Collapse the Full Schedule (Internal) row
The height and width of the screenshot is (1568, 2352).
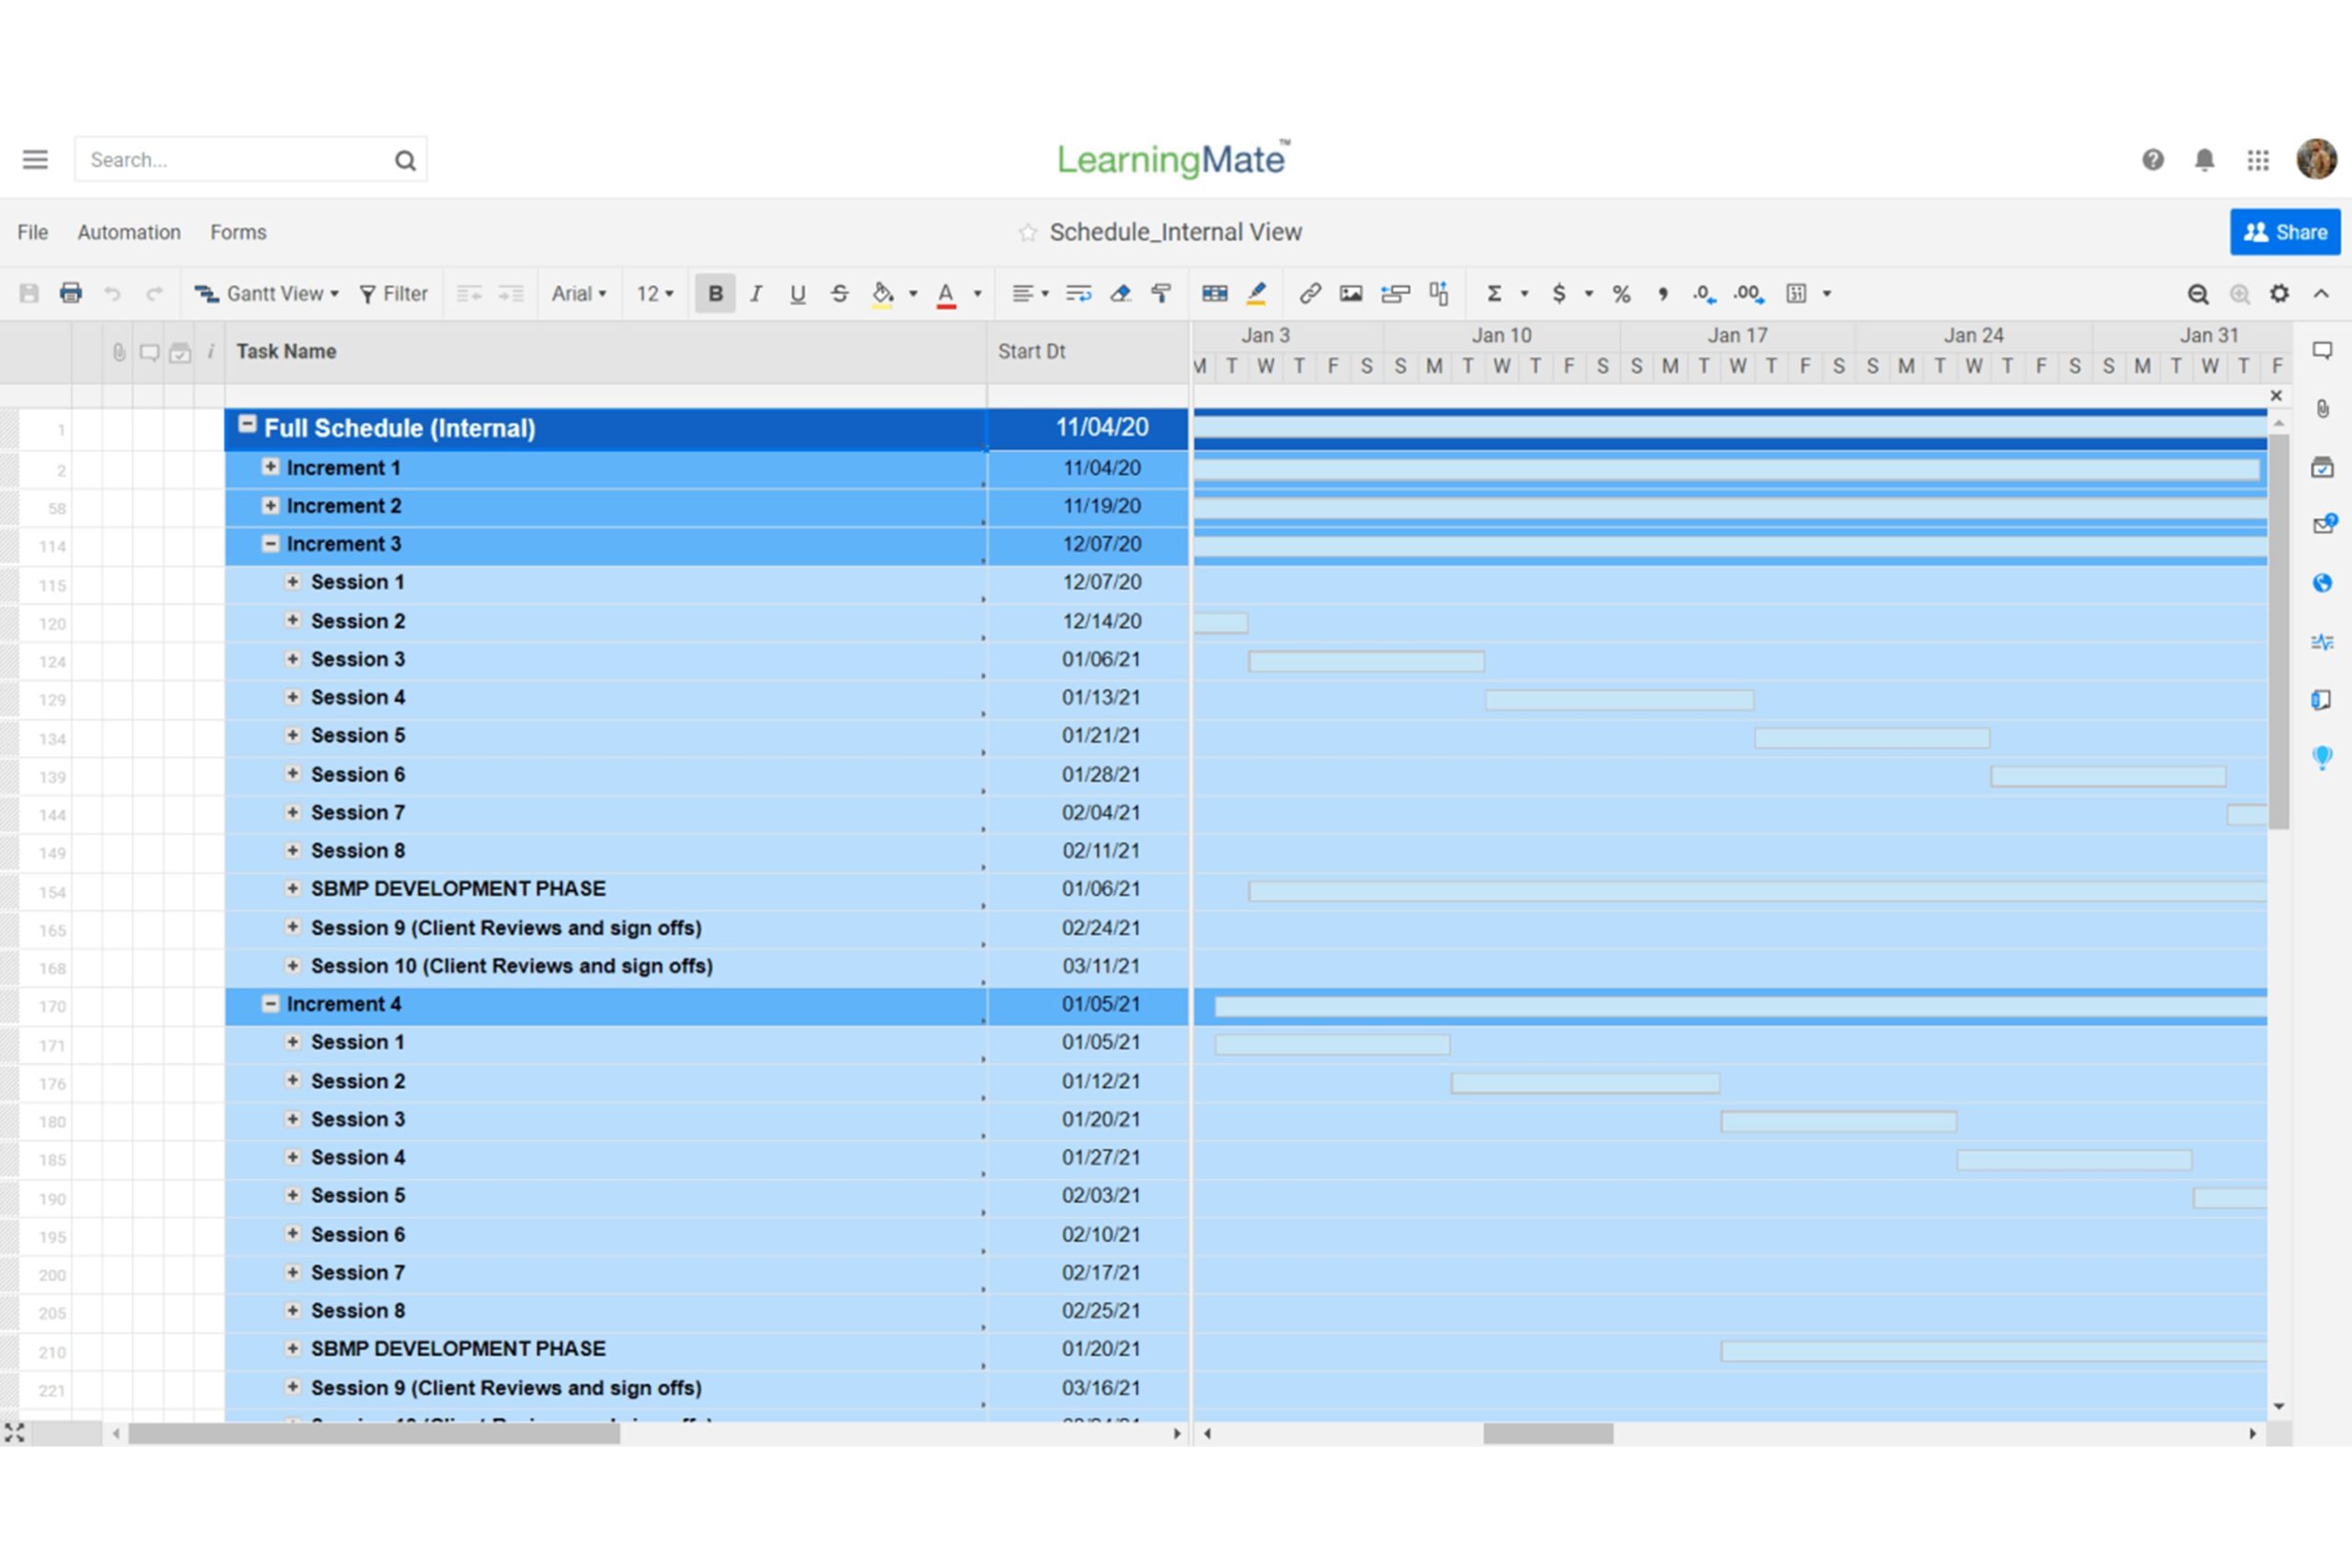coord(247,425)
